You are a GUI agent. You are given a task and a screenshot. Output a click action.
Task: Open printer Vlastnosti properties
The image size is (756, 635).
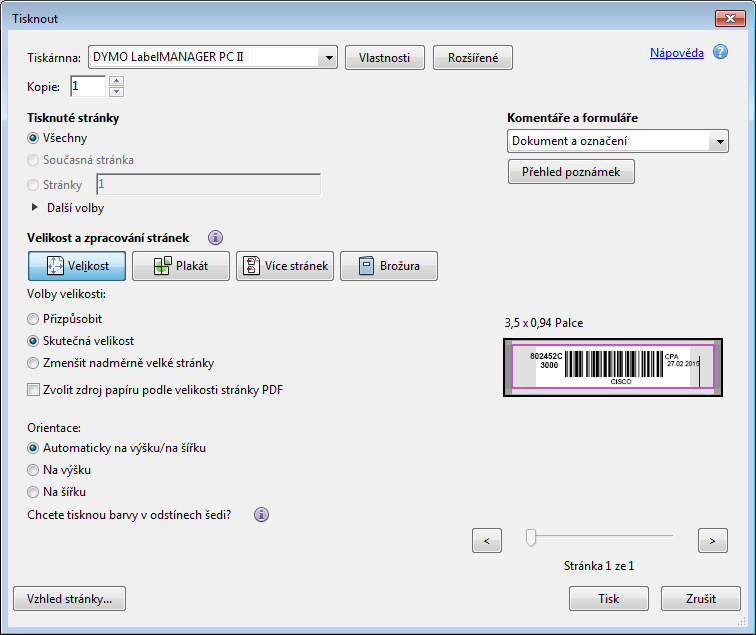point(385,58)
